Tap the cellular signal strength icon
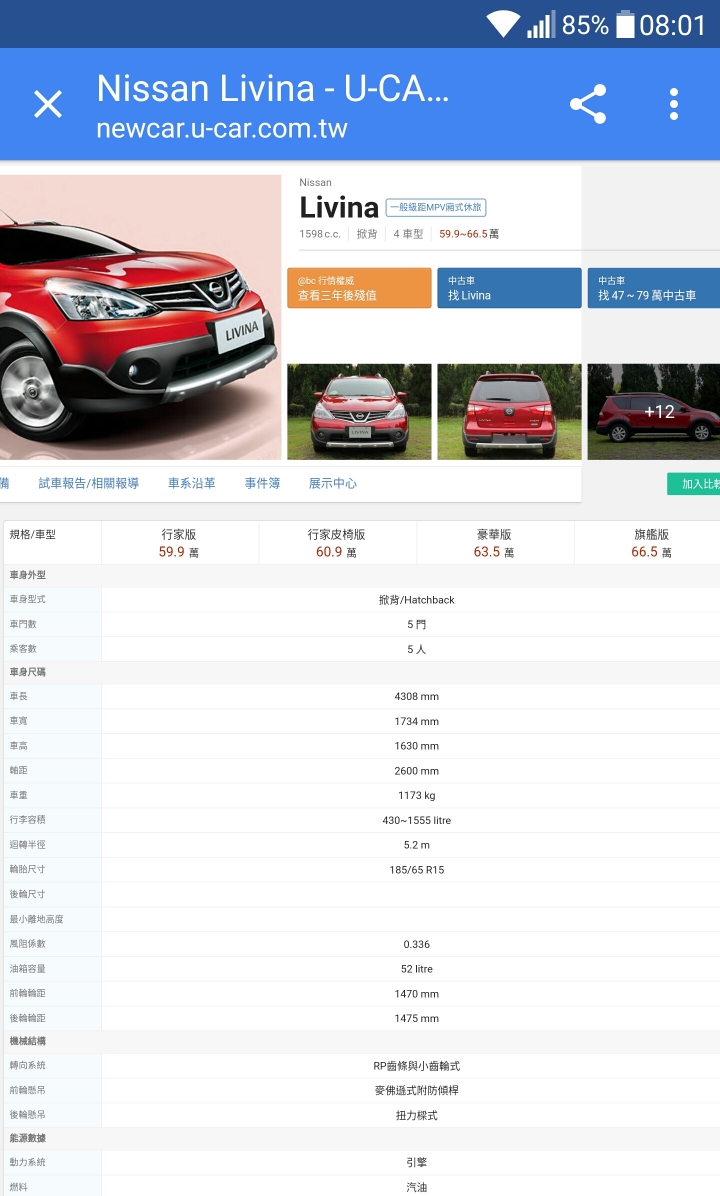This screenshot has height=1196, width=720. coord(541,24)
